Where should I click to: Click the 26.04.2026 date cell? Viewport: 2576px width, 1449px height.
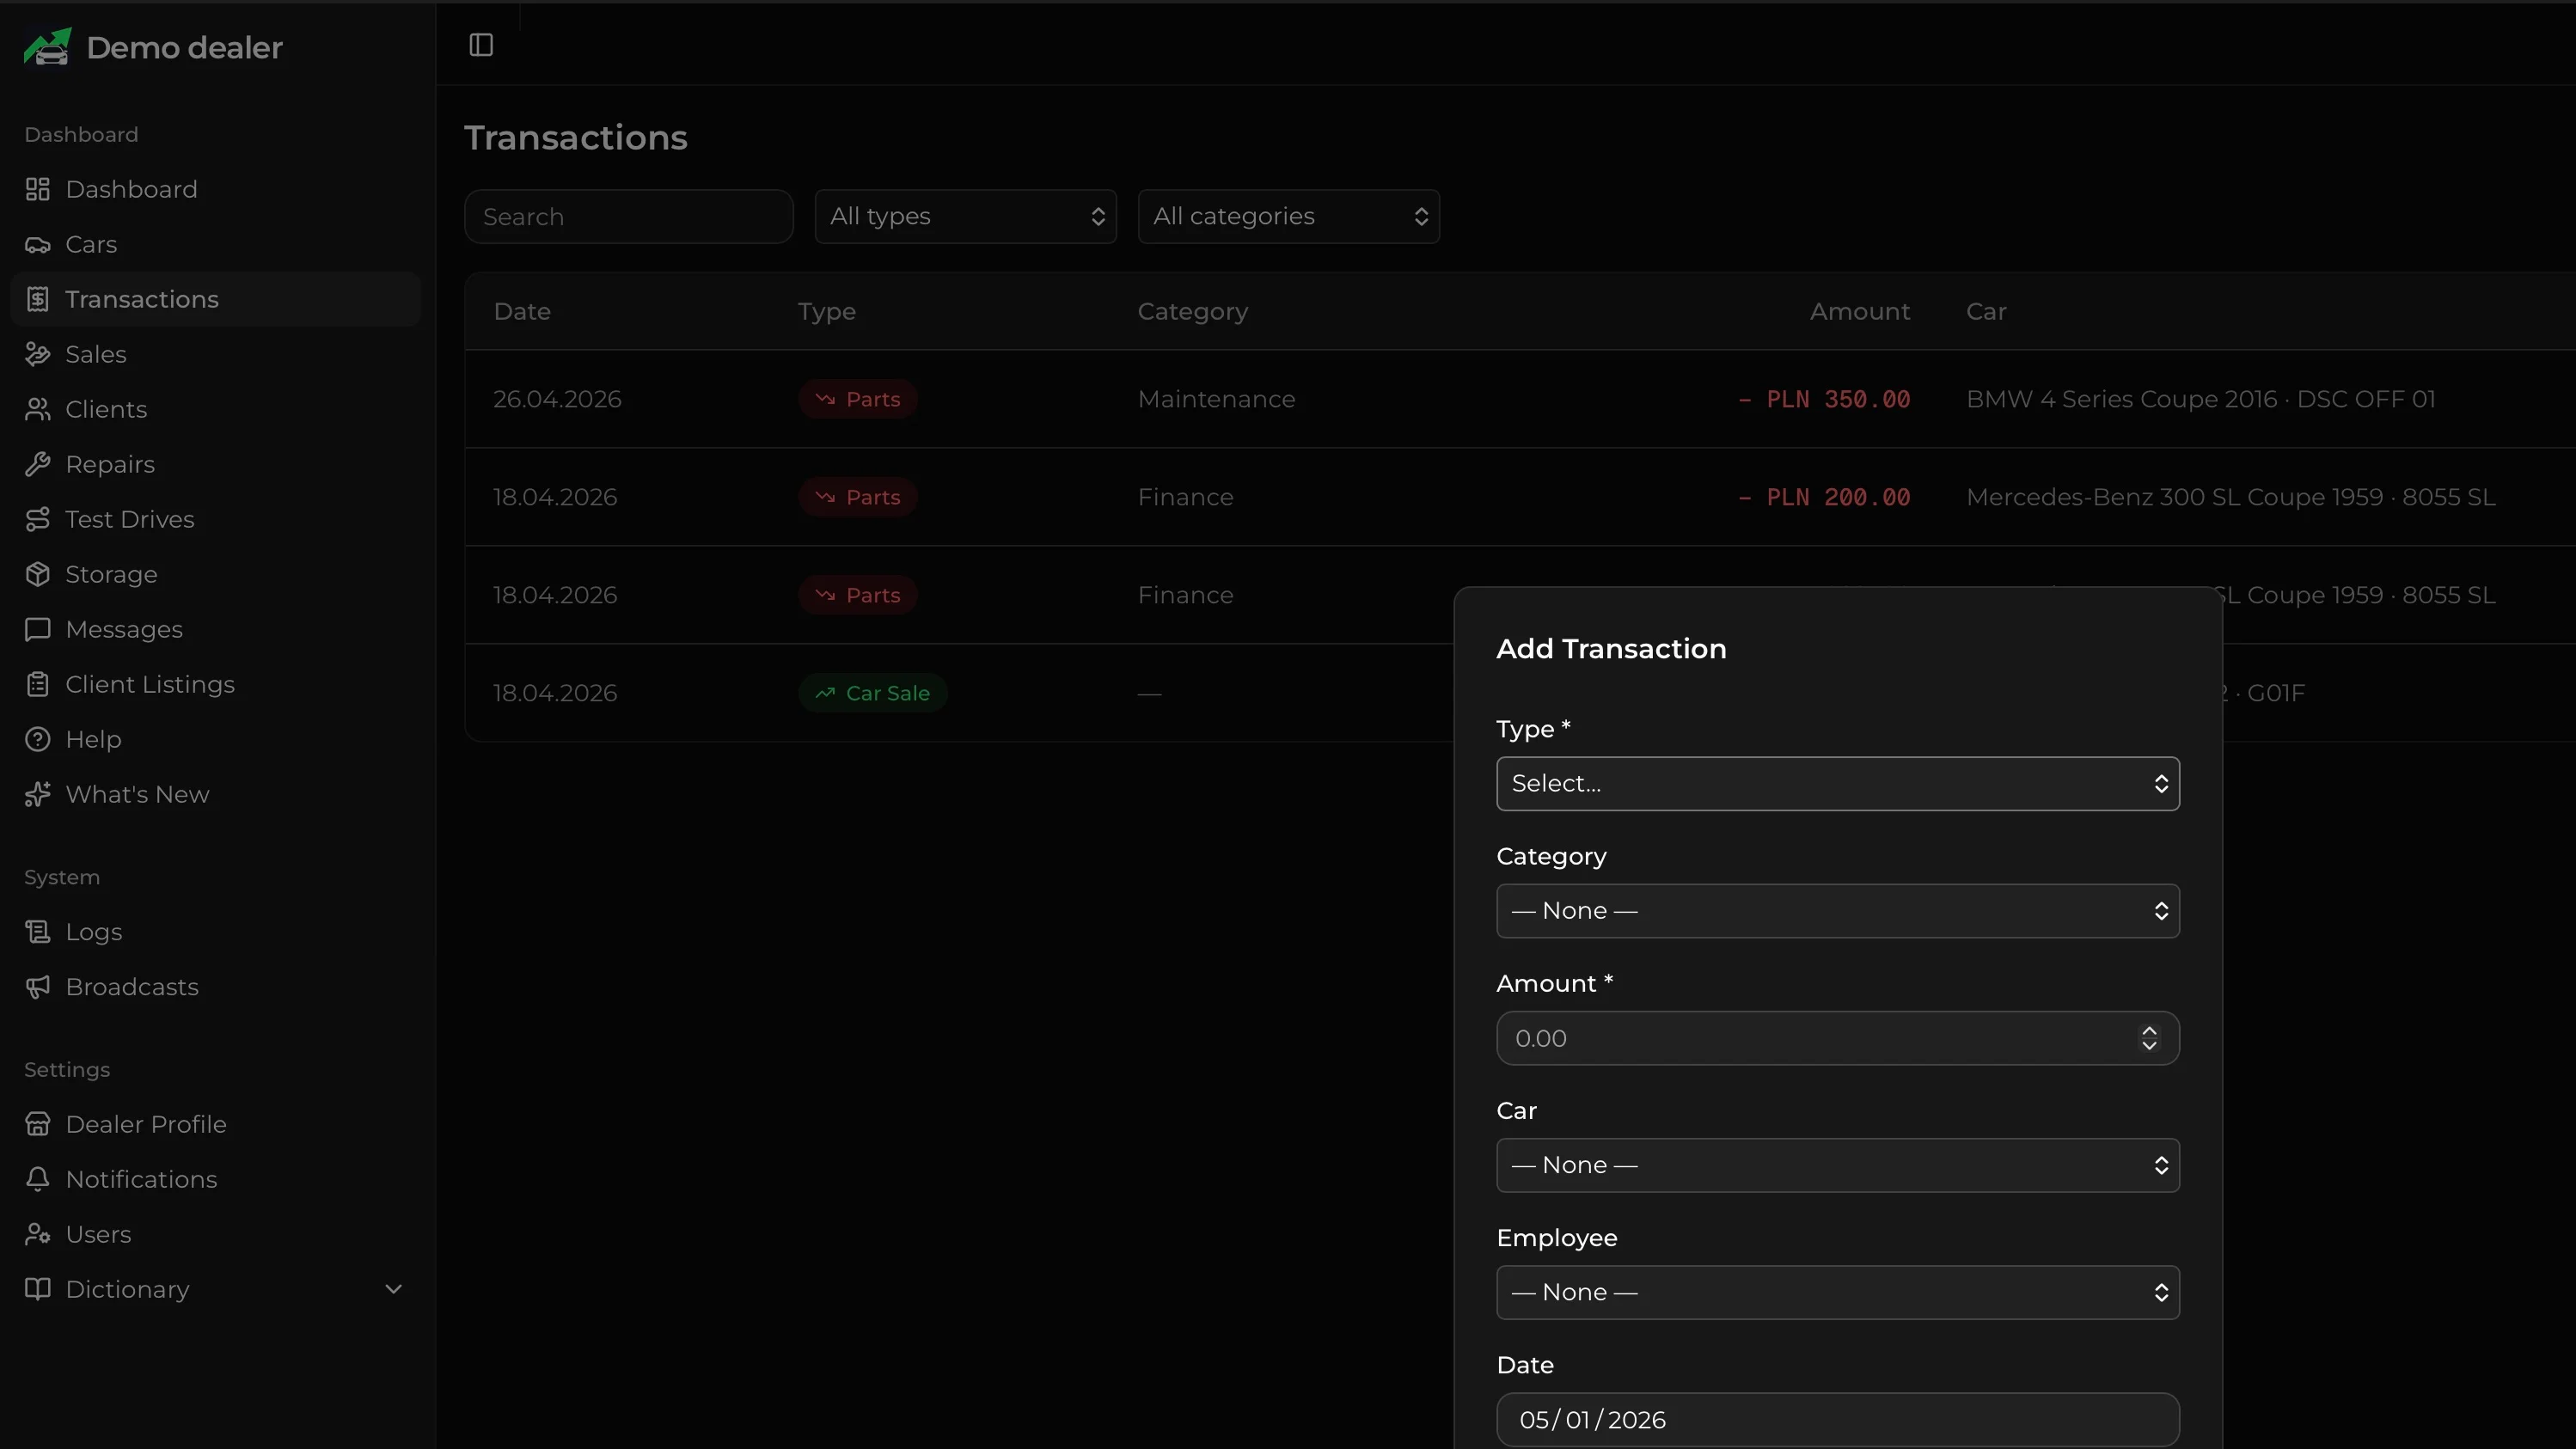557,399
